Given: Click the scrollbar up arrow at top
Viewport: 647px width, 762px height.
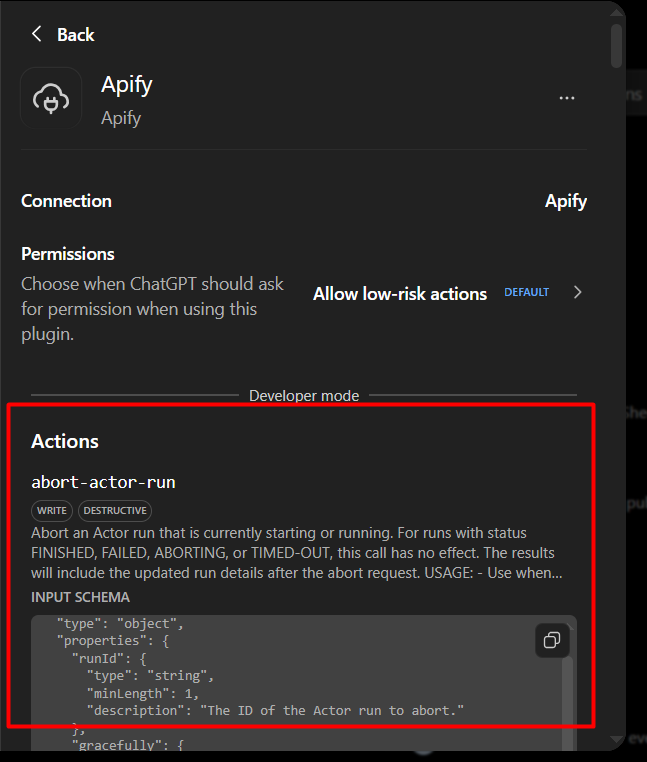Looking at the screenshot, I should coord(616,12).
